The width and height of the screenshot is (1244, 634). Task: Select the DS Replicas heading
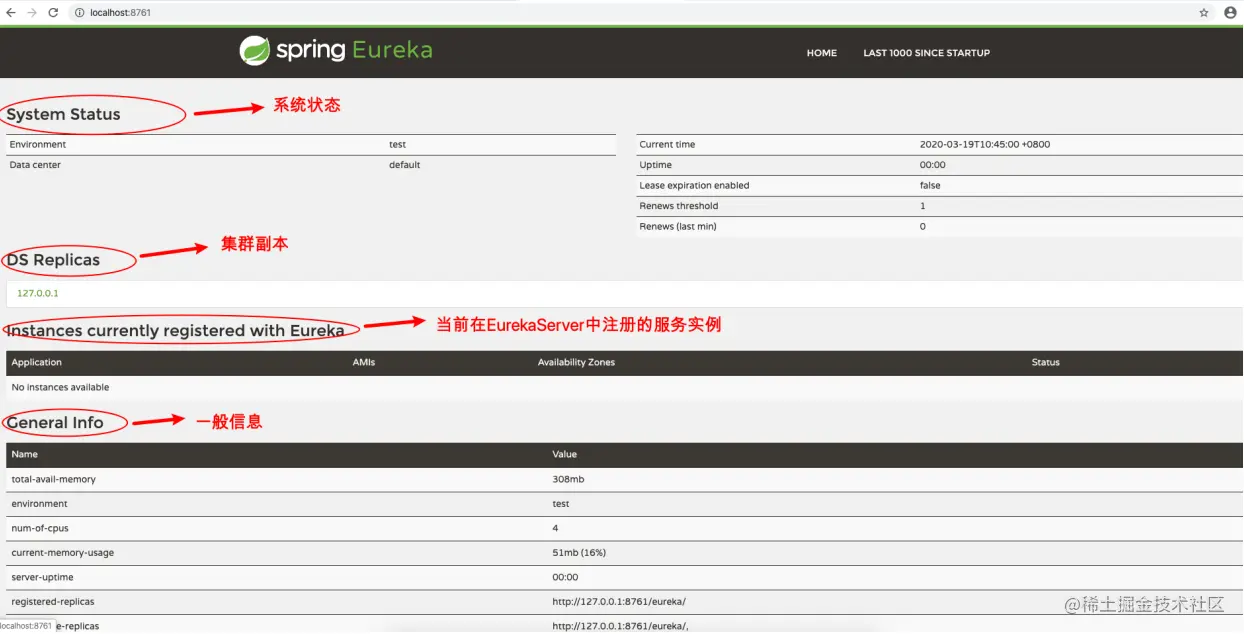(53, 260)
